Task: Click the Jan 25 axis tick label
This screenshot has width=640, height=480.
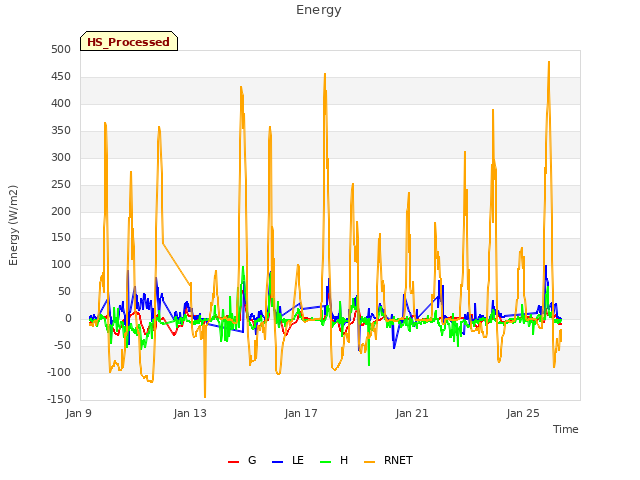Action: pos(523,413)
